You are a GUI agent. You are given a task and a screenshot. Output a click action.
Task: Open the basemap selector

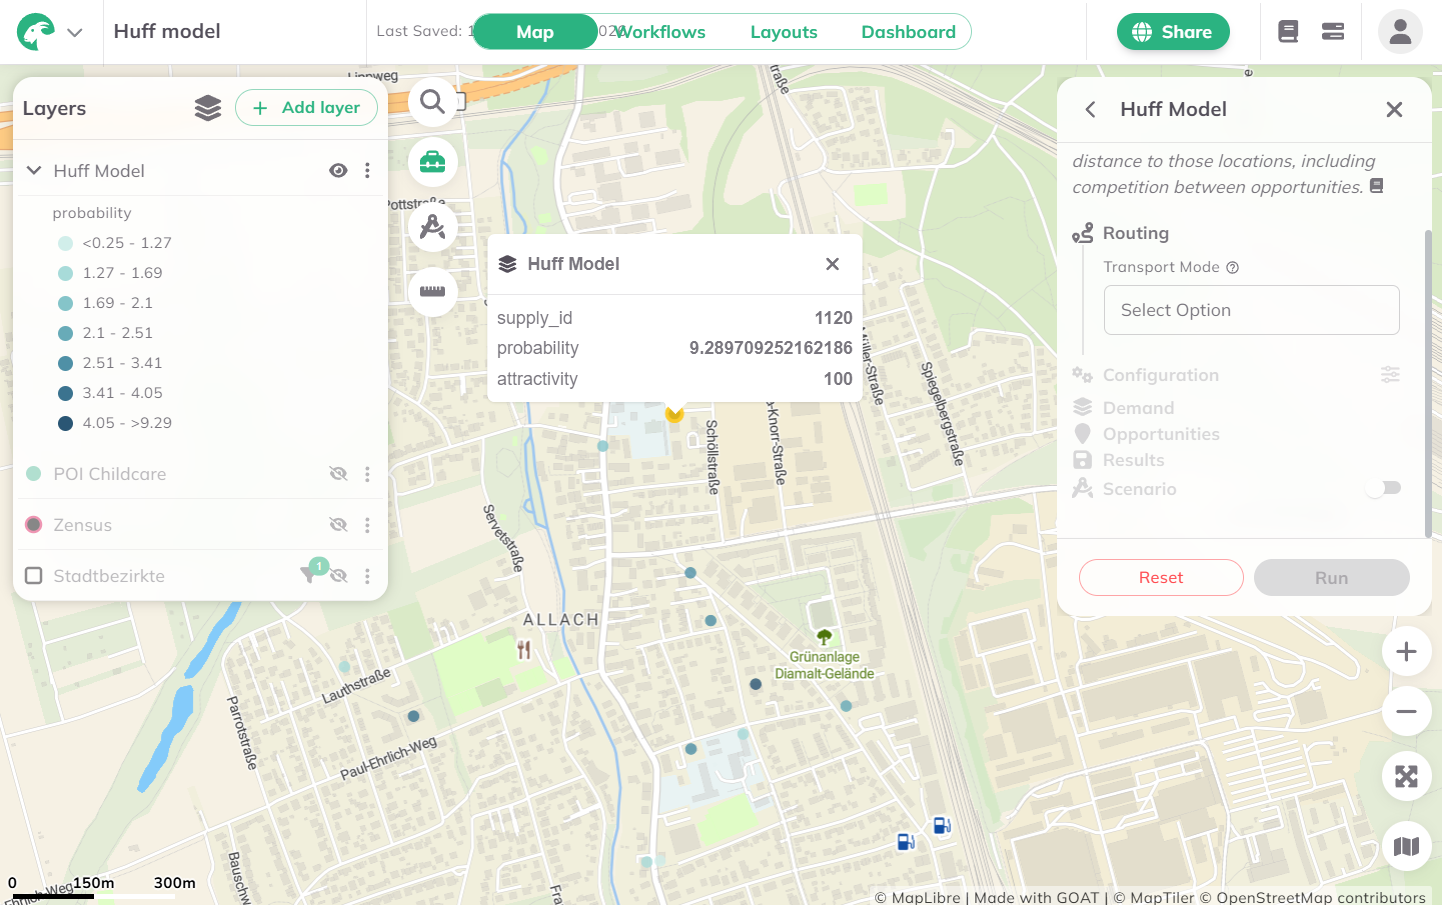[x=1406, y=847]
